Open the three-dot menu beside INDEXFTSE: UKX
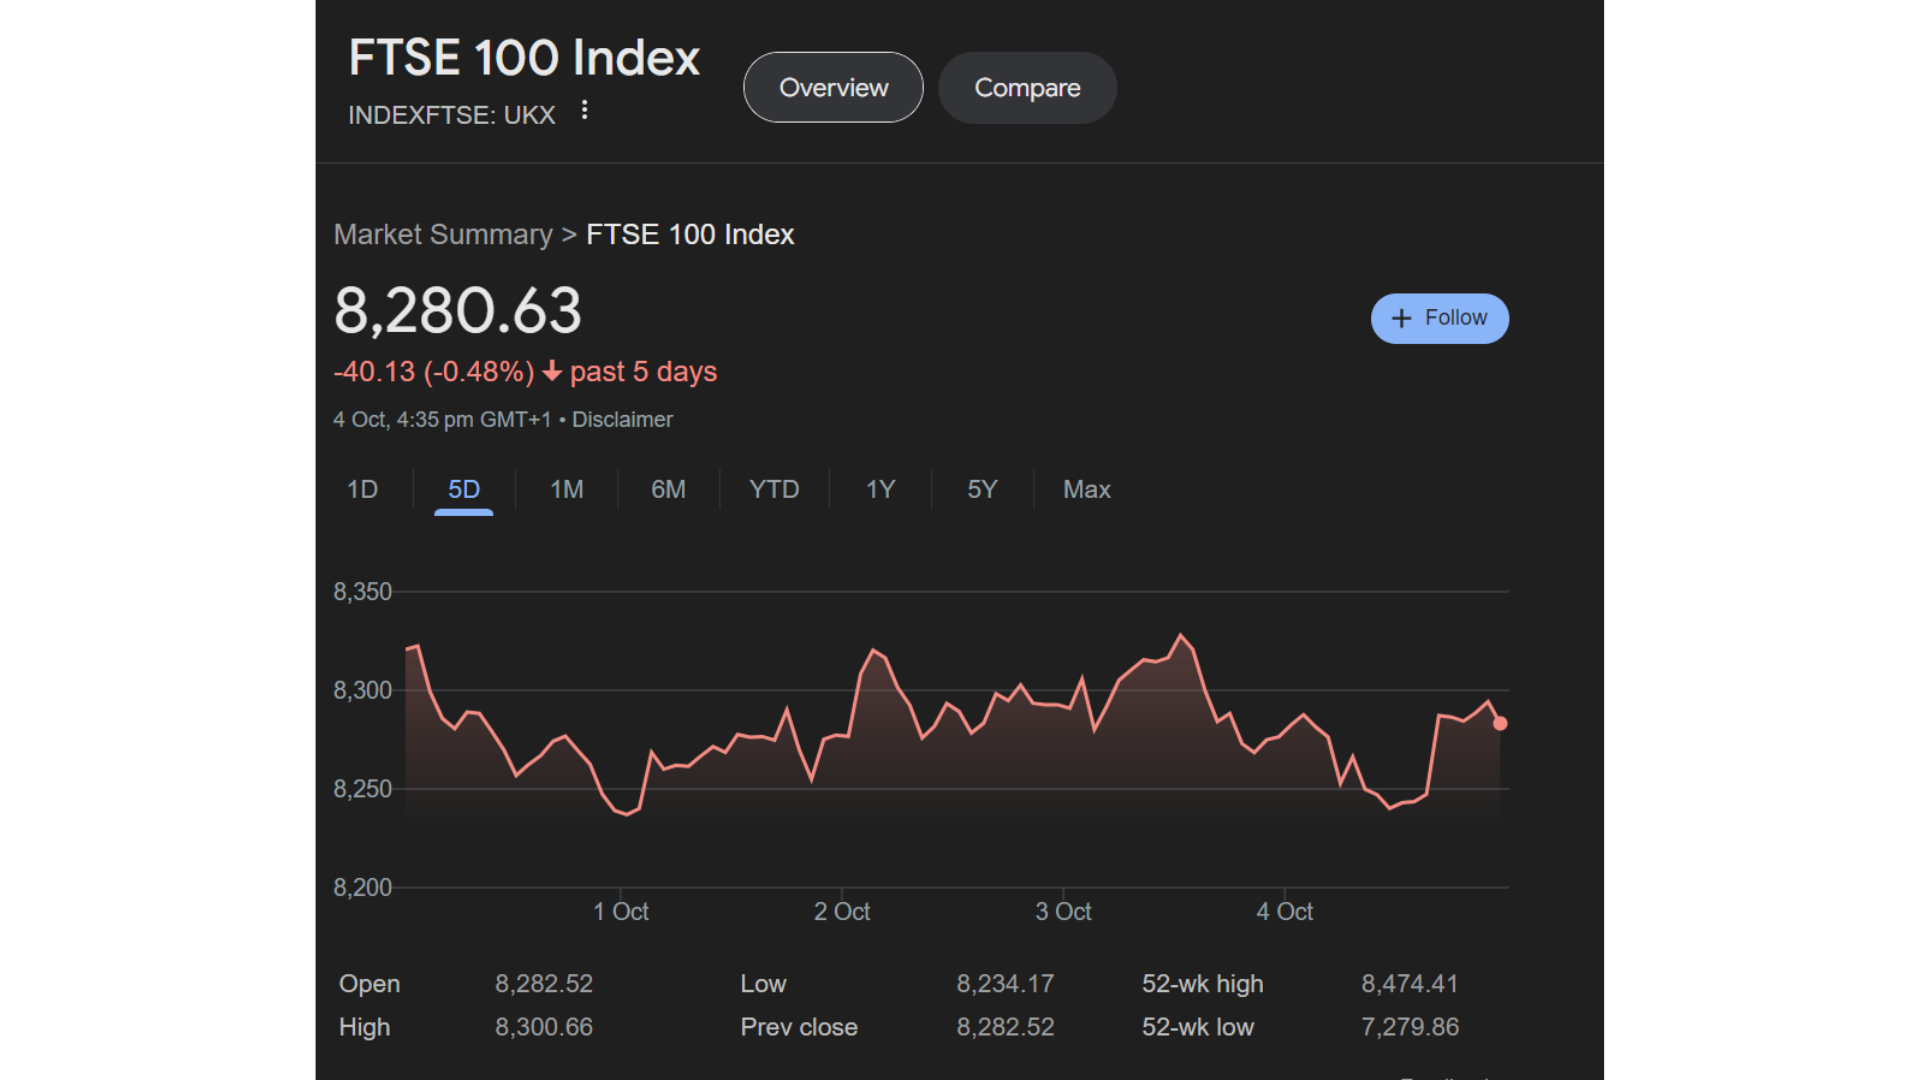1920x1080 pixels. point(585,111)
